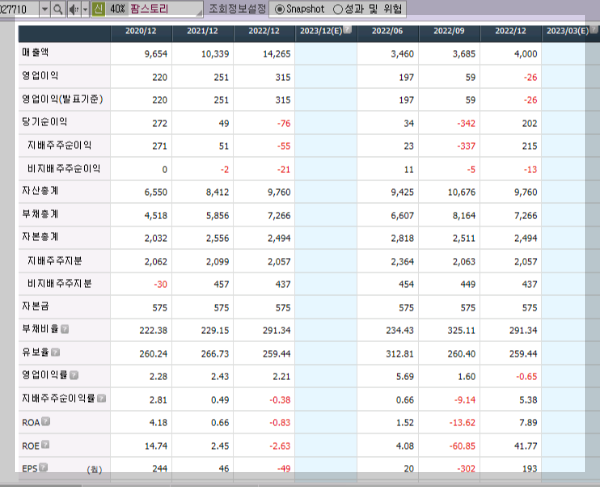This screenshot has width=600, height=487.
Task: Select the 성과 및 위험 radio button
Action: 338,9
